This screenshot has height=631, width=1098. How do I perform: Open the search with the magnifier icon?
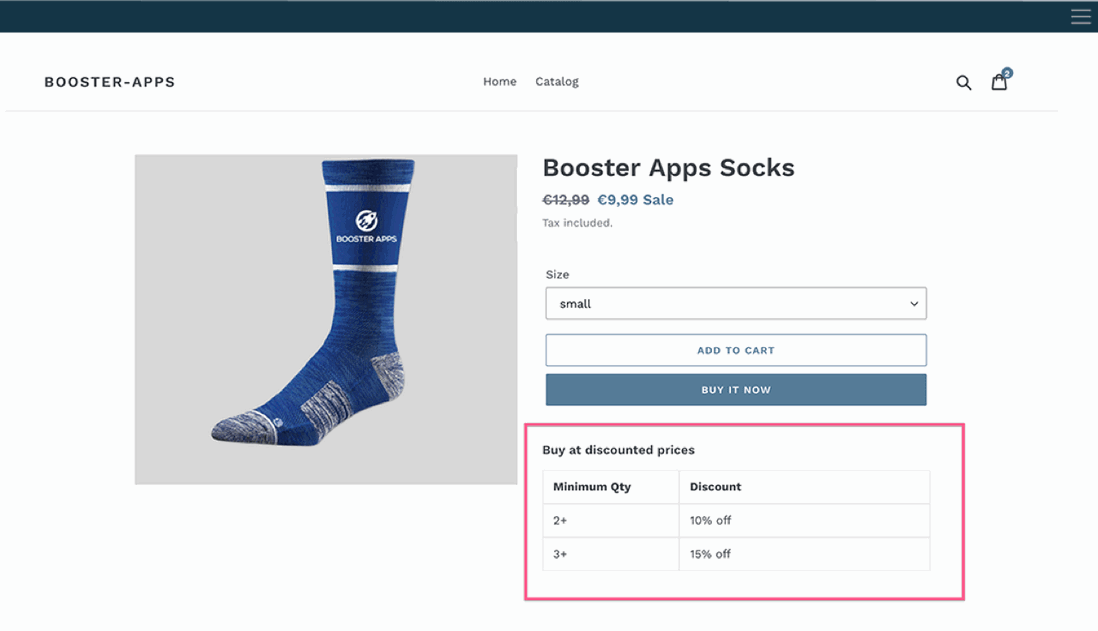pyautogui.click(x=963, y=82)
